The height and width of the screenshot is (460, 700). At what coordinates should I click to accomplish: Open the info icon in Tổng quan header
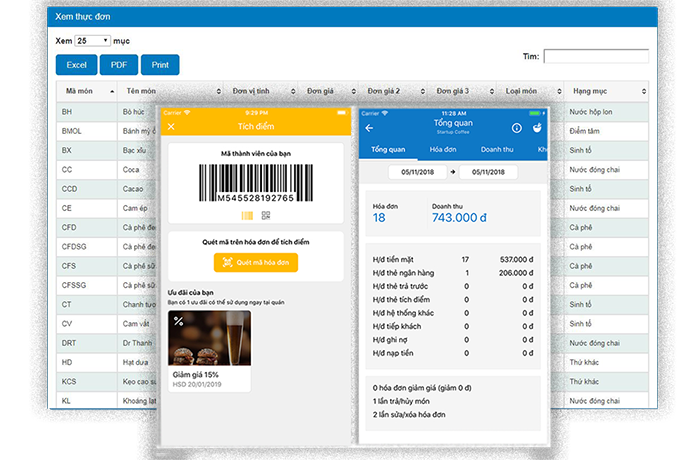pyautogui.click(x=516, y=128)
